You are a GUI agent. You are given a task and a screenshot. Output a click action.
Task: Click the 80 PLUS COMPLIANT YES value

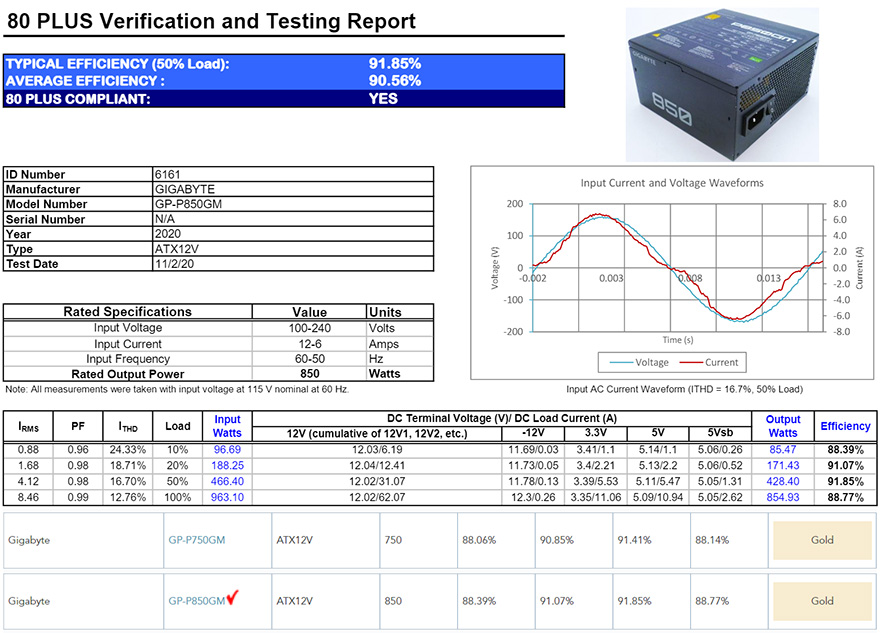point(383,99)
